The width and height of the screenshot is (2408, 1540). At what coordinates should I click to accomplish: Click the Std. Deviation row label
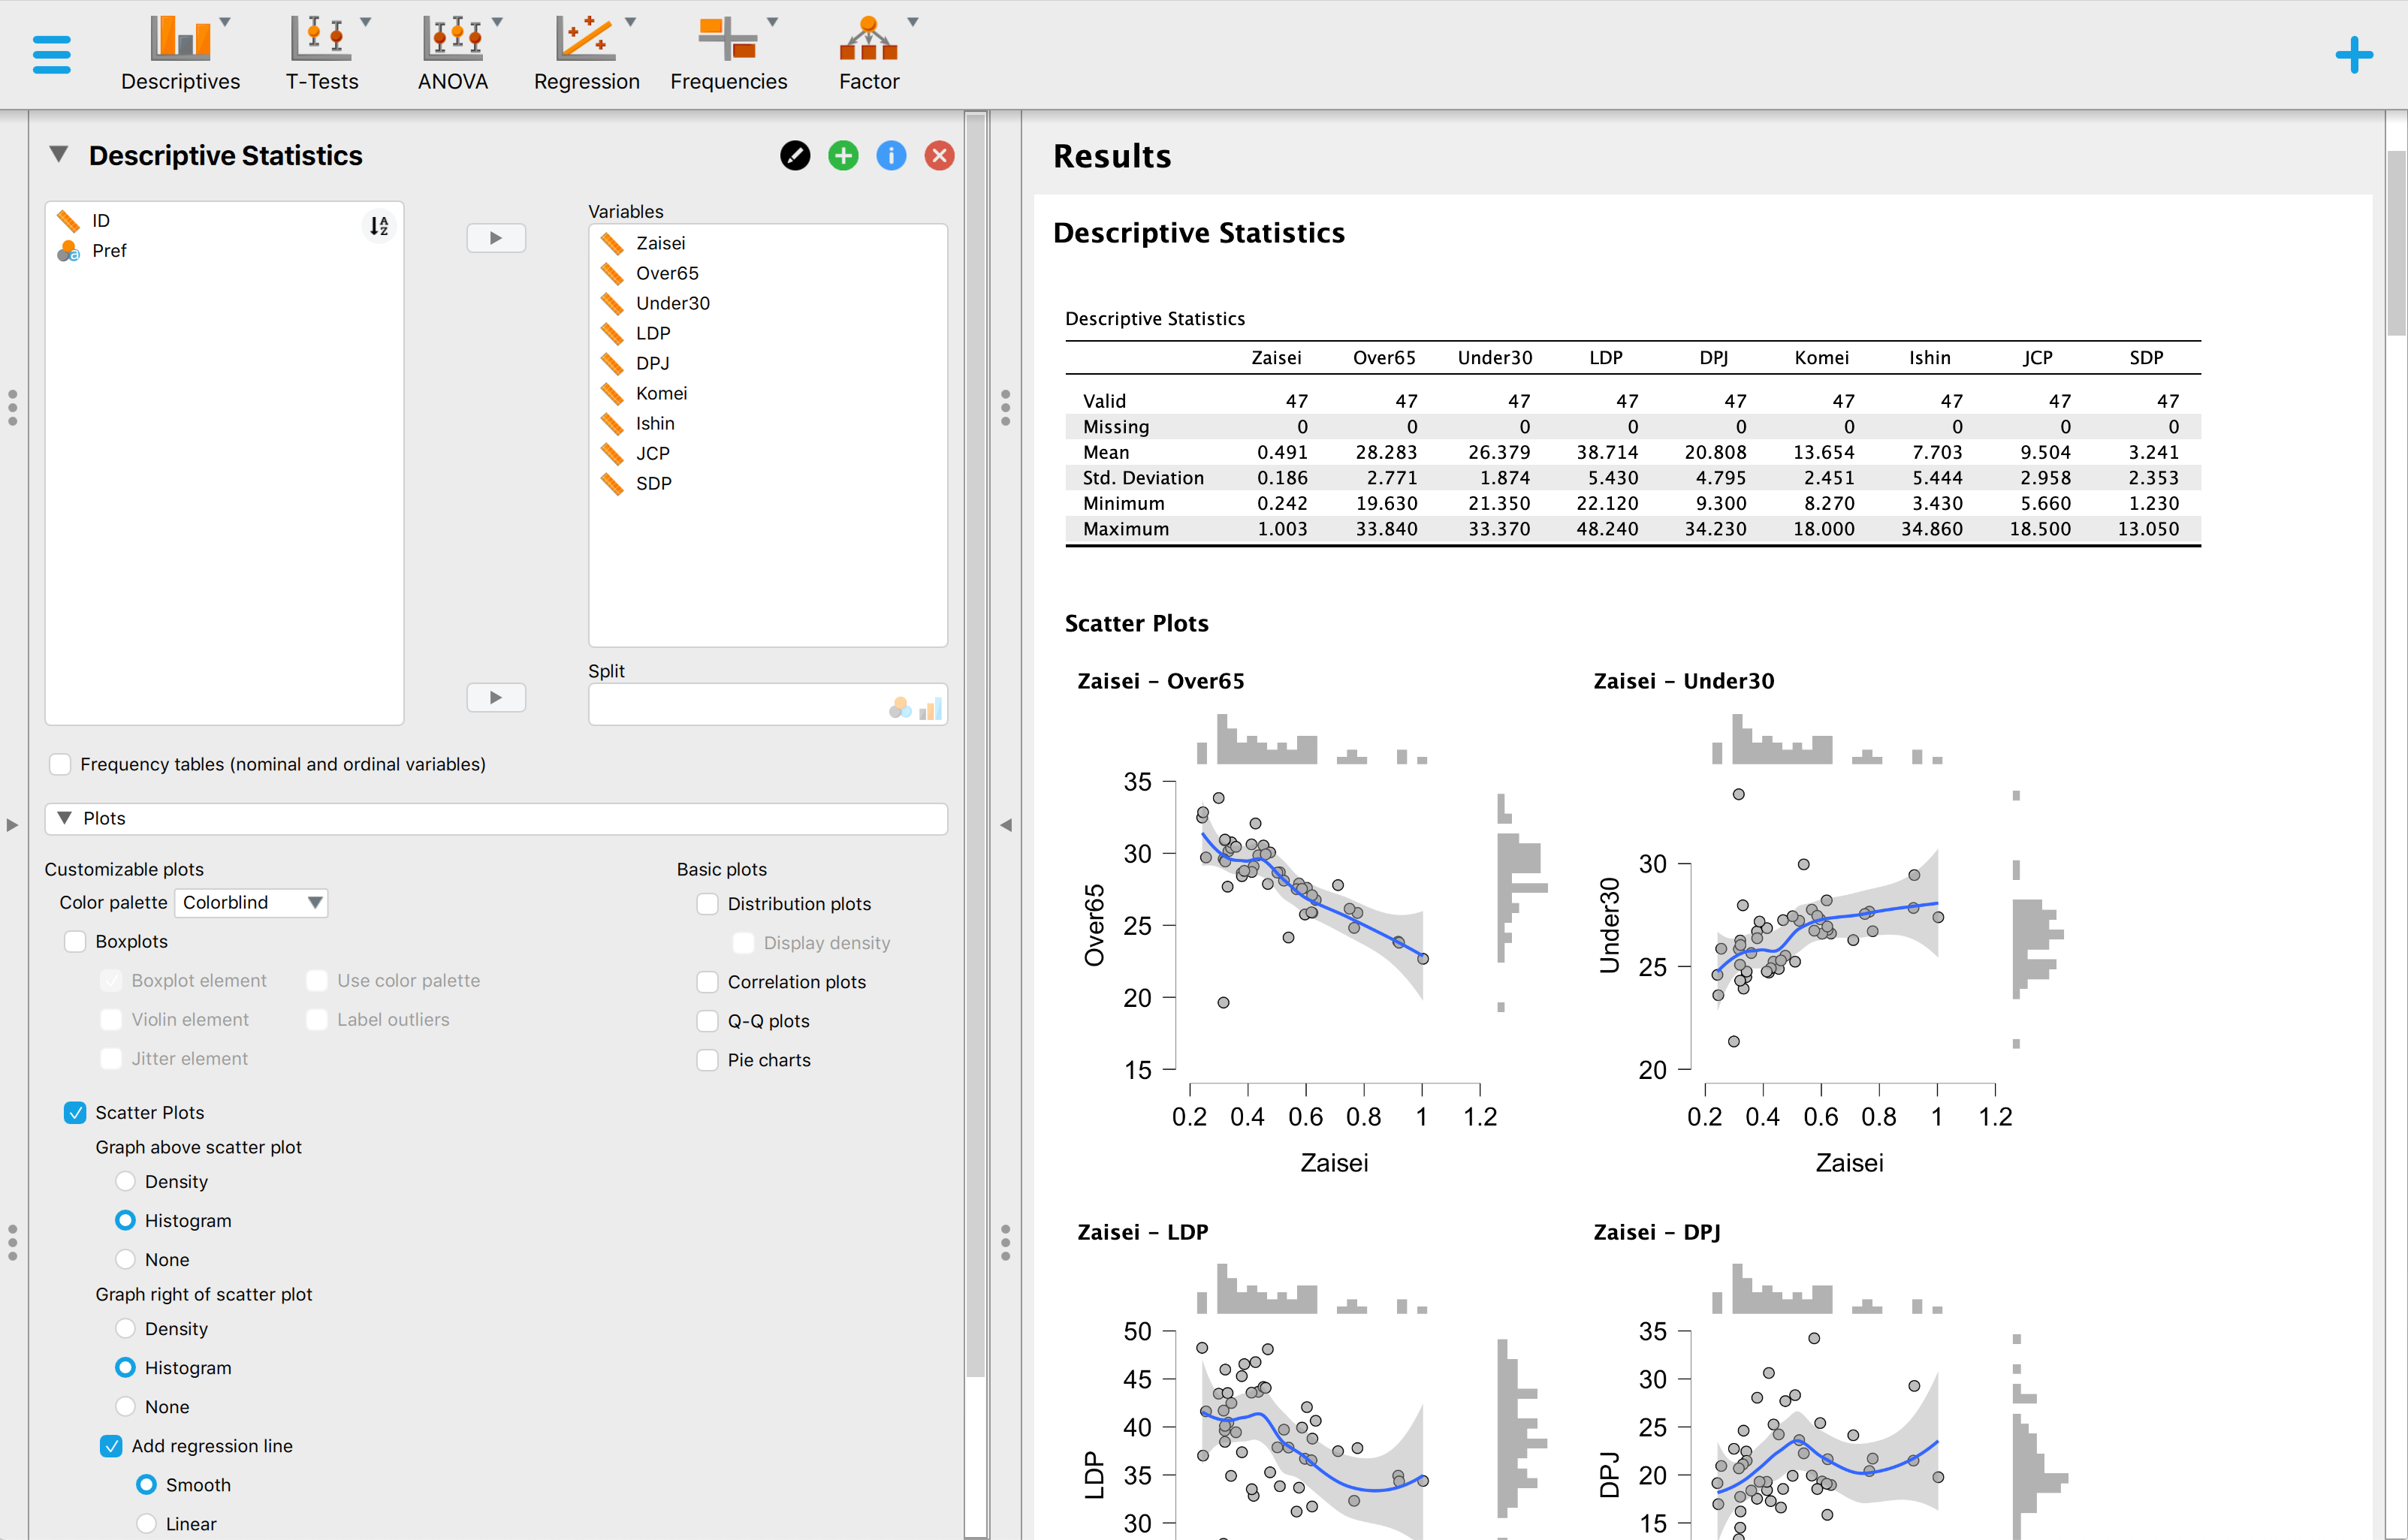[x=1143, y=478]
